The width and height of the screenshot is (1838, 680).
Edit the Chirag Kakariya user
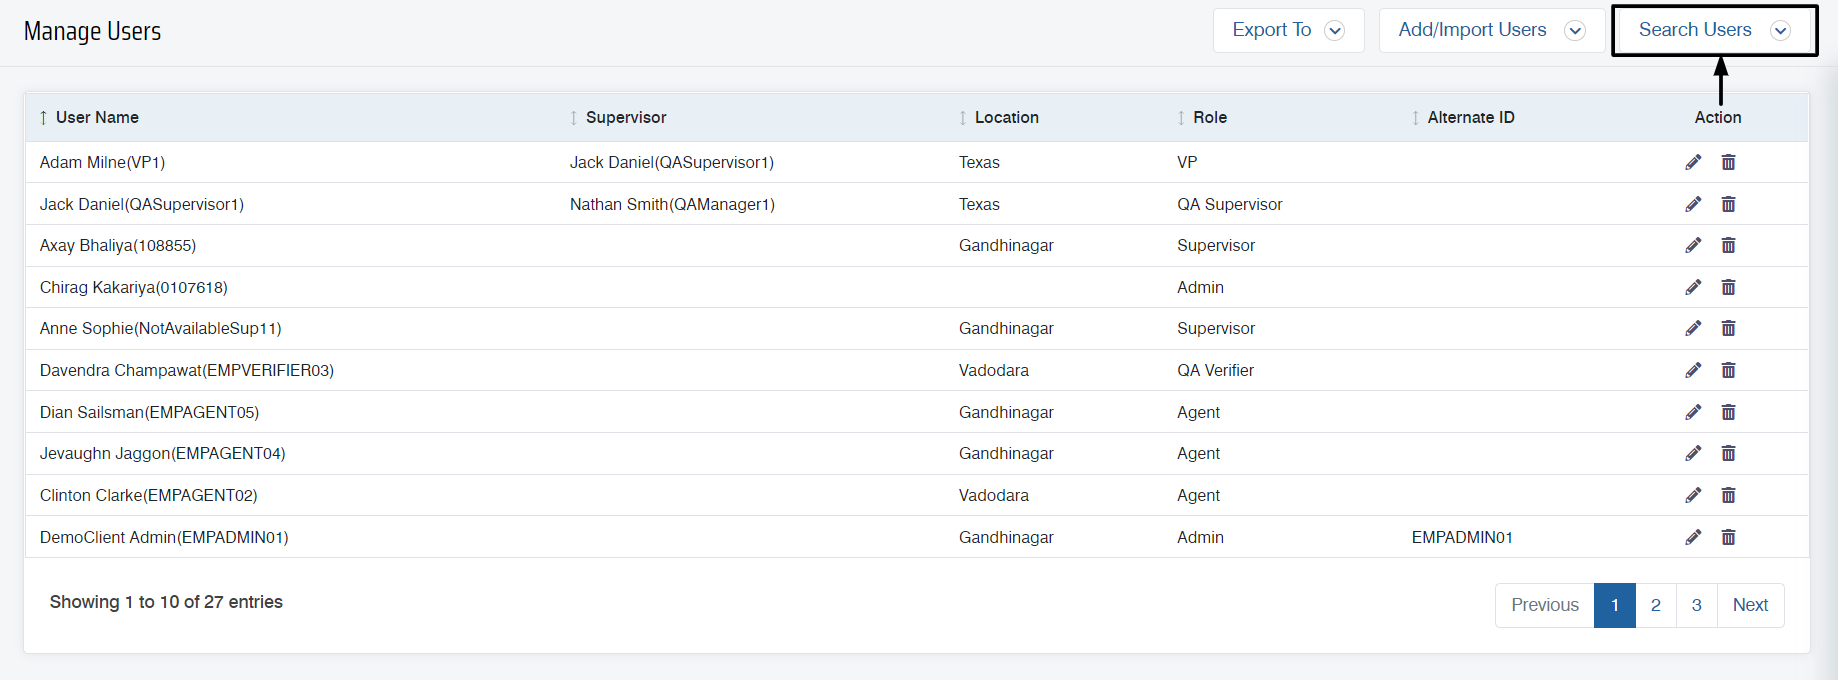click(1693, 287)
